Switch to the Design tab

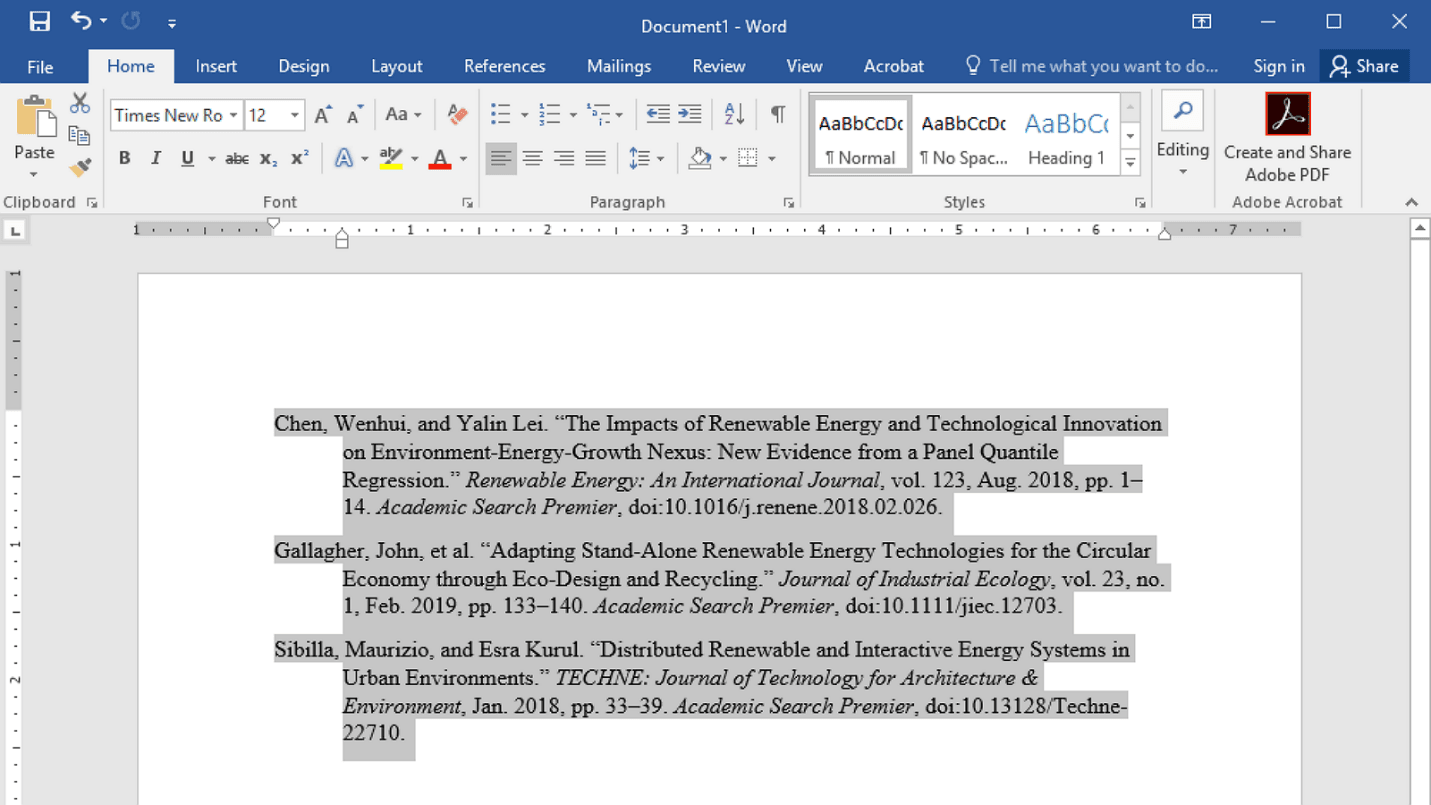[304, 67]
